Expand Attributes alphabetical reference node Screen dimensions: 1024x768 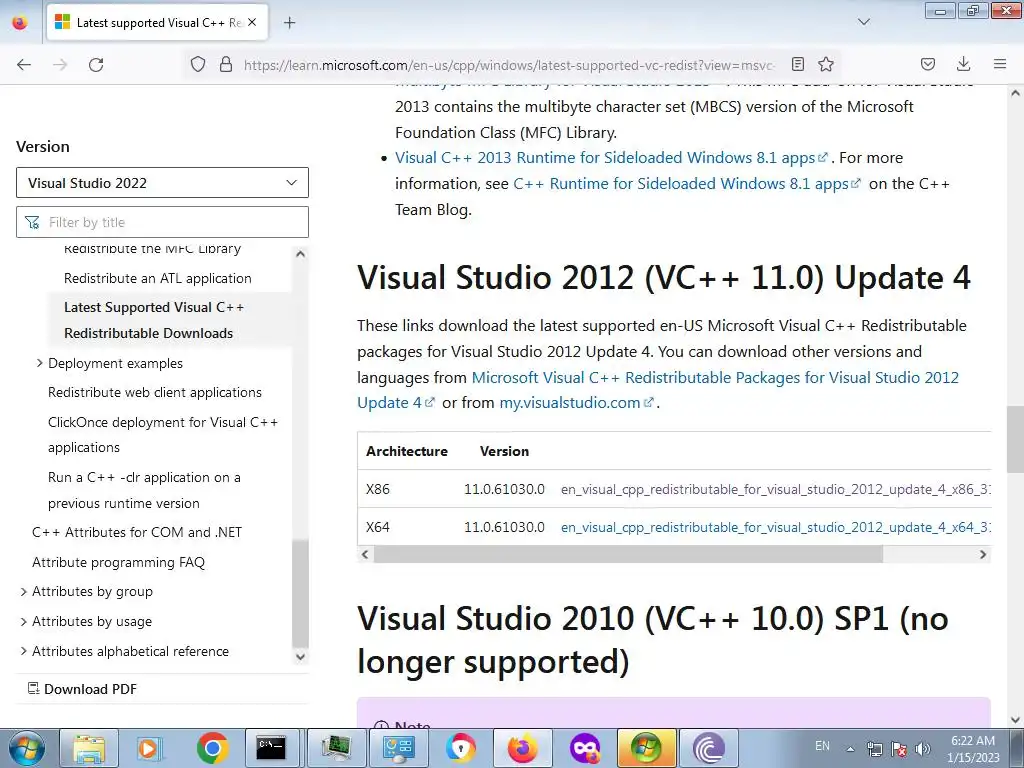[x=24, y=651]
